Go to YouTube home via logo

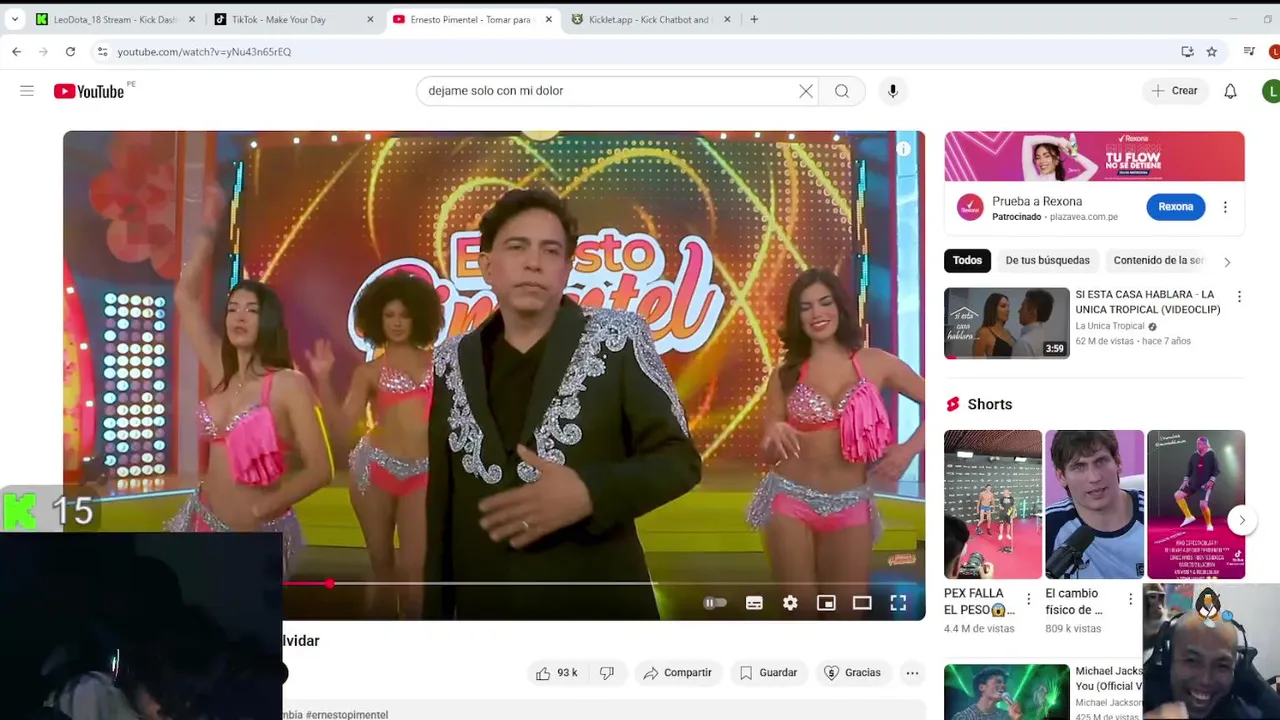89,91
